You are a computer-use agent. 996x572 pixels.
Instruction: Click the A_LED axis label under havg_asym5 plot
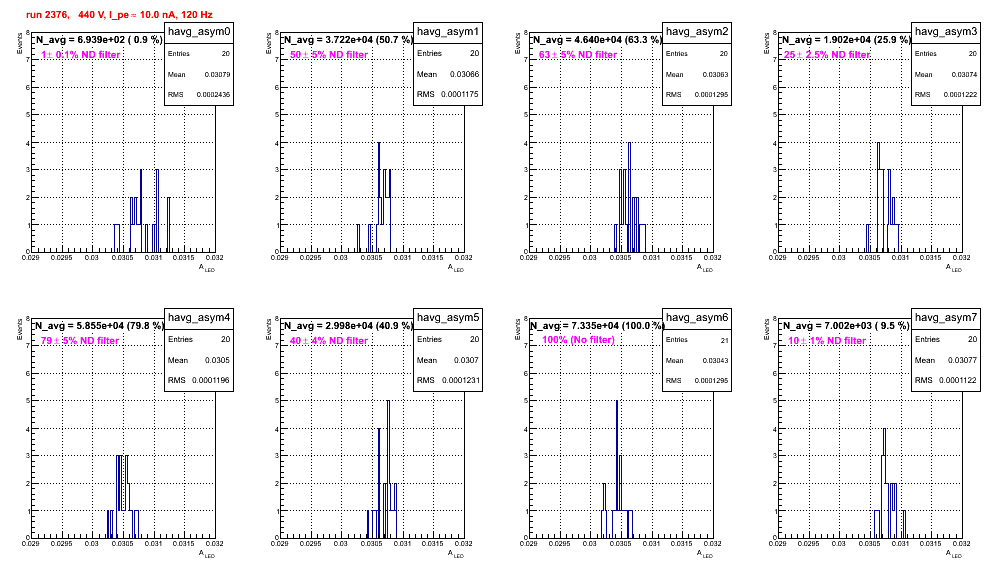click(456, 554)
